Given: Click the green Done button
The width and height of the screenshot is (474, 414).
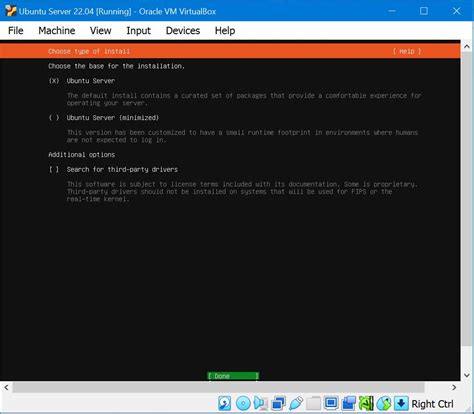Looking at the screenshot, I should point(233,376).
